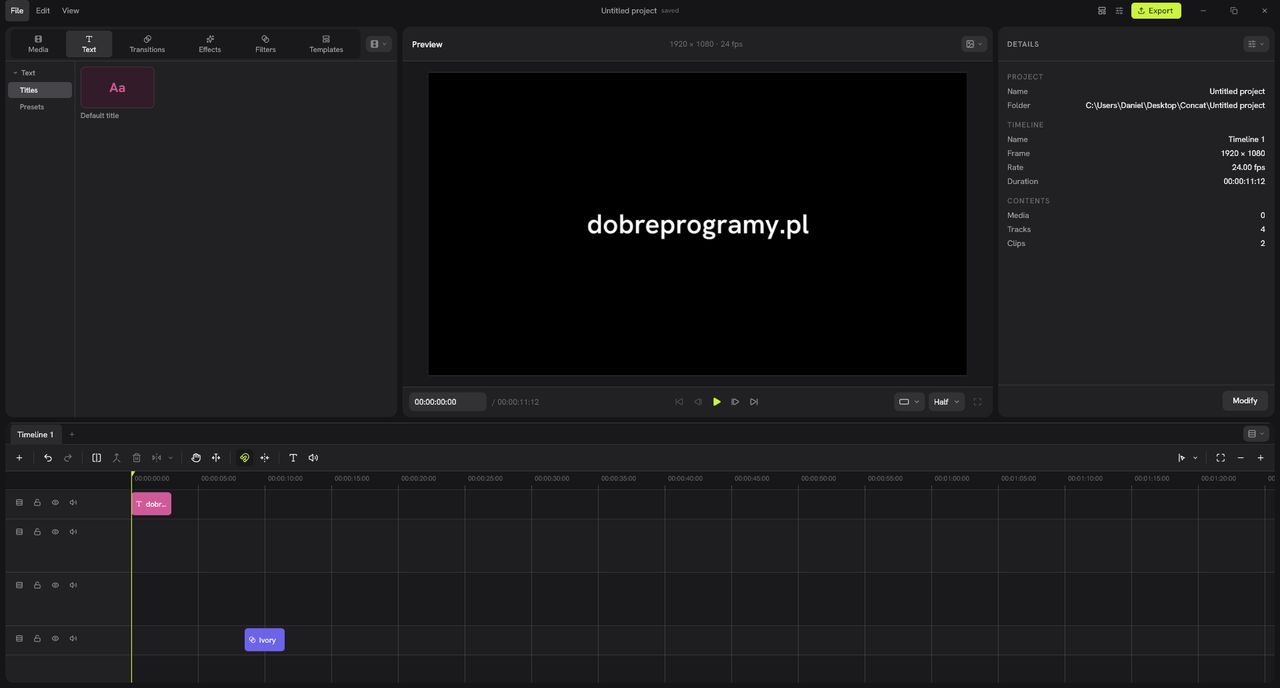Click the layout panels icon in title bar

[1102, 11]
